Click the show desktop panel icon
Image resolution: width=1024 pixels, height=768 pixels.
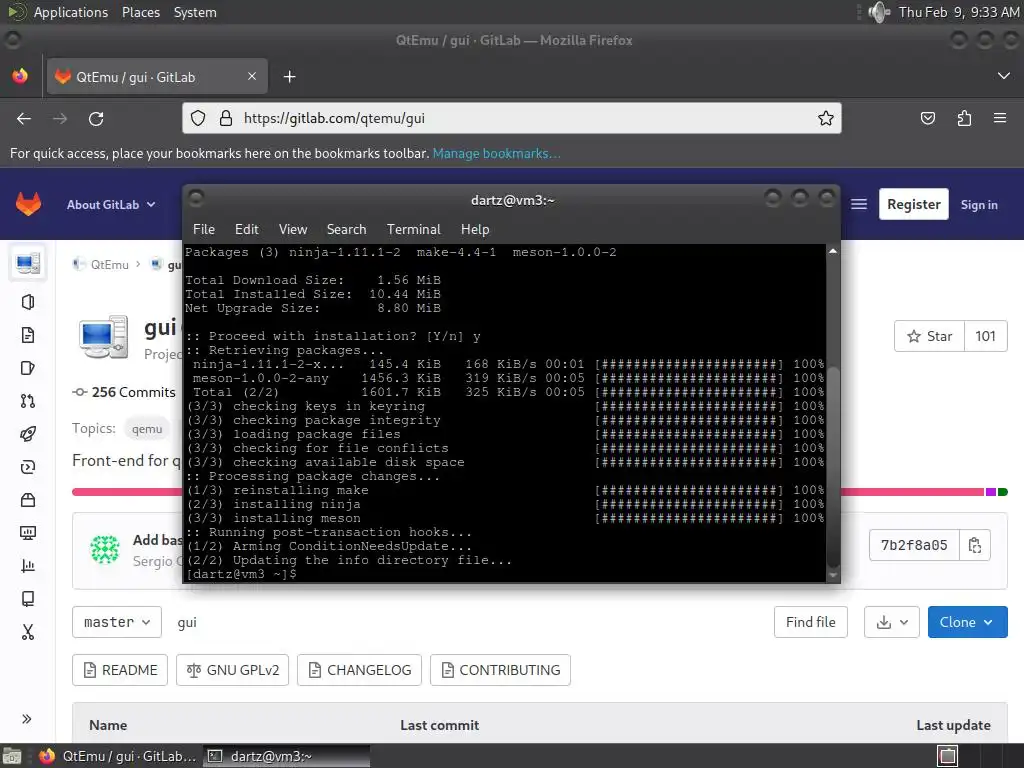point(12,756)
